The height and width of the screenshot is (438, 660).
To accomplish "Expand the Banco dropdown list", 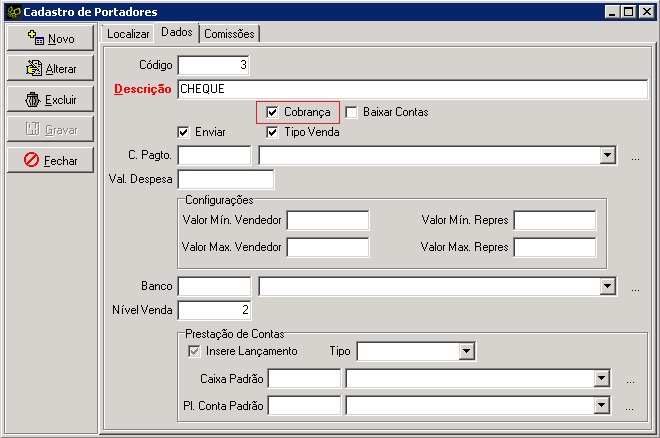I will 607,287.
